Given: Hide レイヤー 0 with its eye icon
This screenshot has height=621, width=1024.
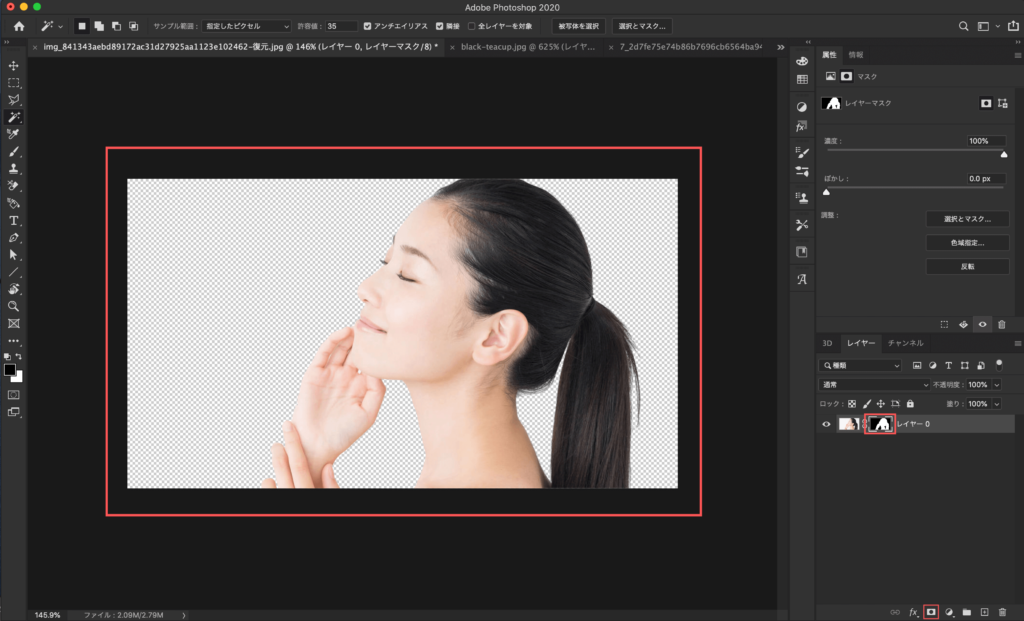Looking at the screenshot, I should click(826, 424).
